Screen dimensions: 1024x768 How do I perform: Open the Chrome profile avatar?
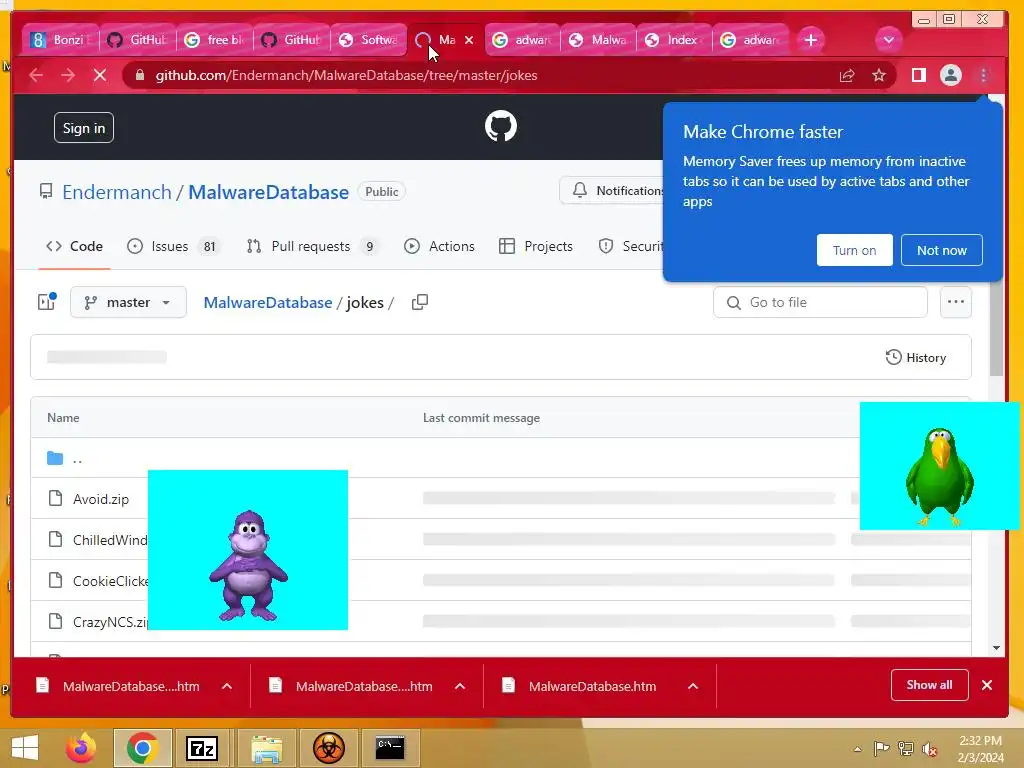pyautogui.click(x=951, y=75)
